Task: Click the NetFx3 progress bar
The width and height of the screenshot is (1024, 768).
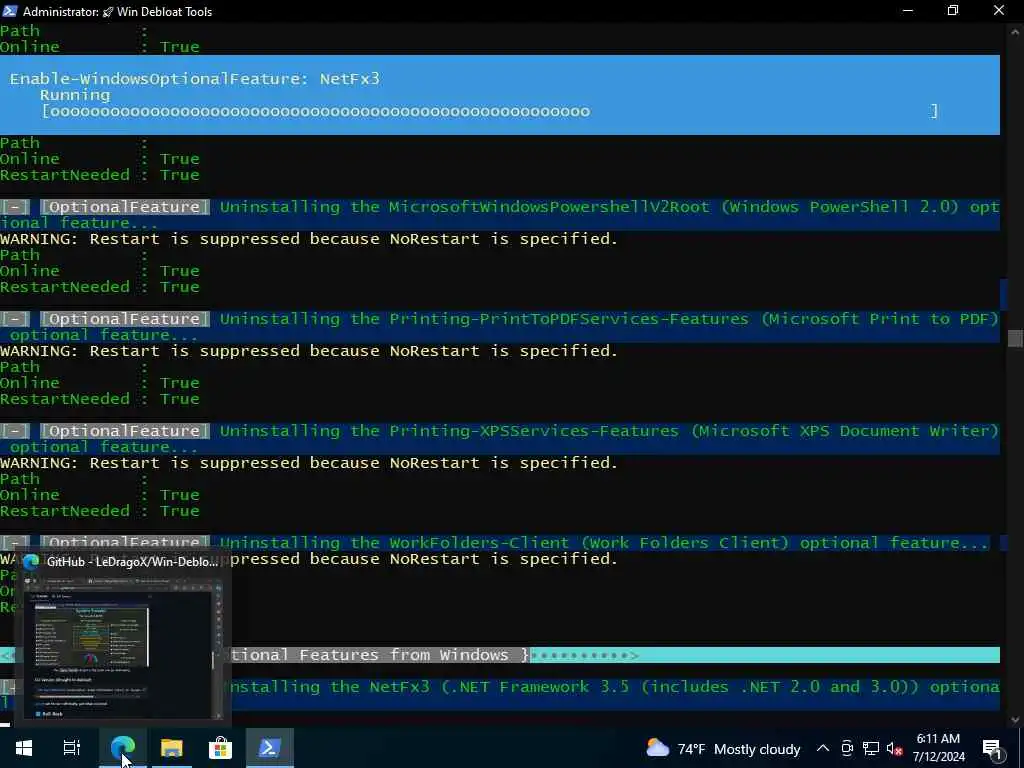Action: coord(490,111)
